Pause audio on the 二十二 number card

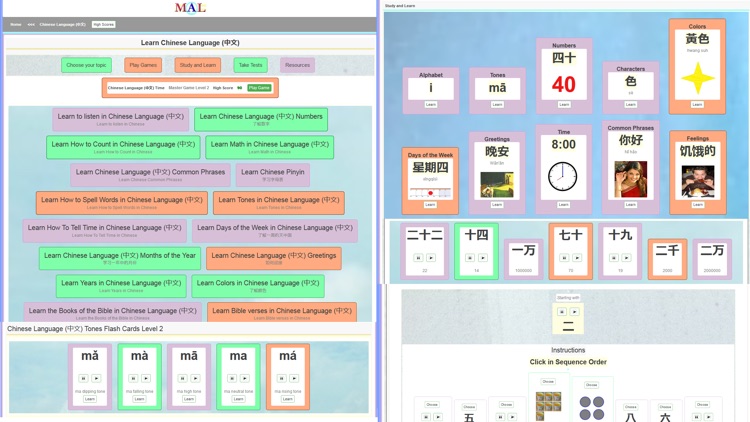419,257
